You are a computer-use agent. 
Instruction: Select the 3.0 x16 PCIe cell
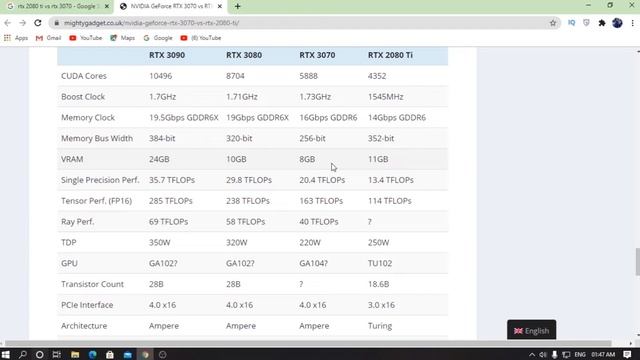coord(381,305)
